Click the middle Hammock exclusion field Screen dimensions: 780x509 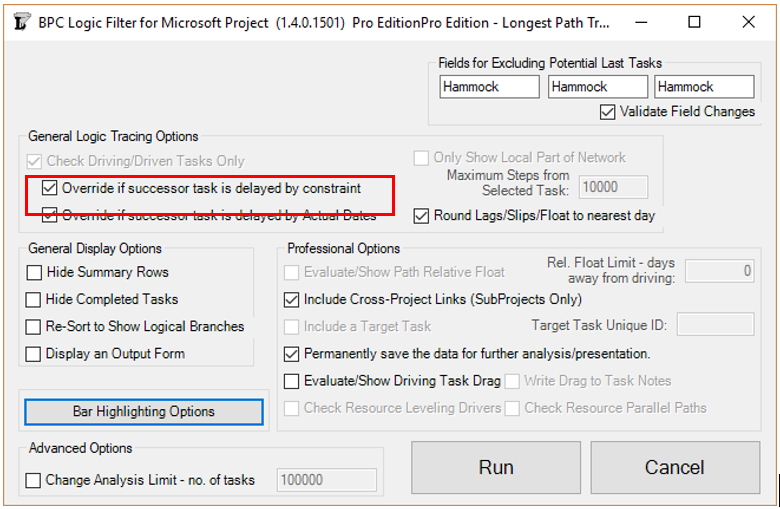click(597, 87)
